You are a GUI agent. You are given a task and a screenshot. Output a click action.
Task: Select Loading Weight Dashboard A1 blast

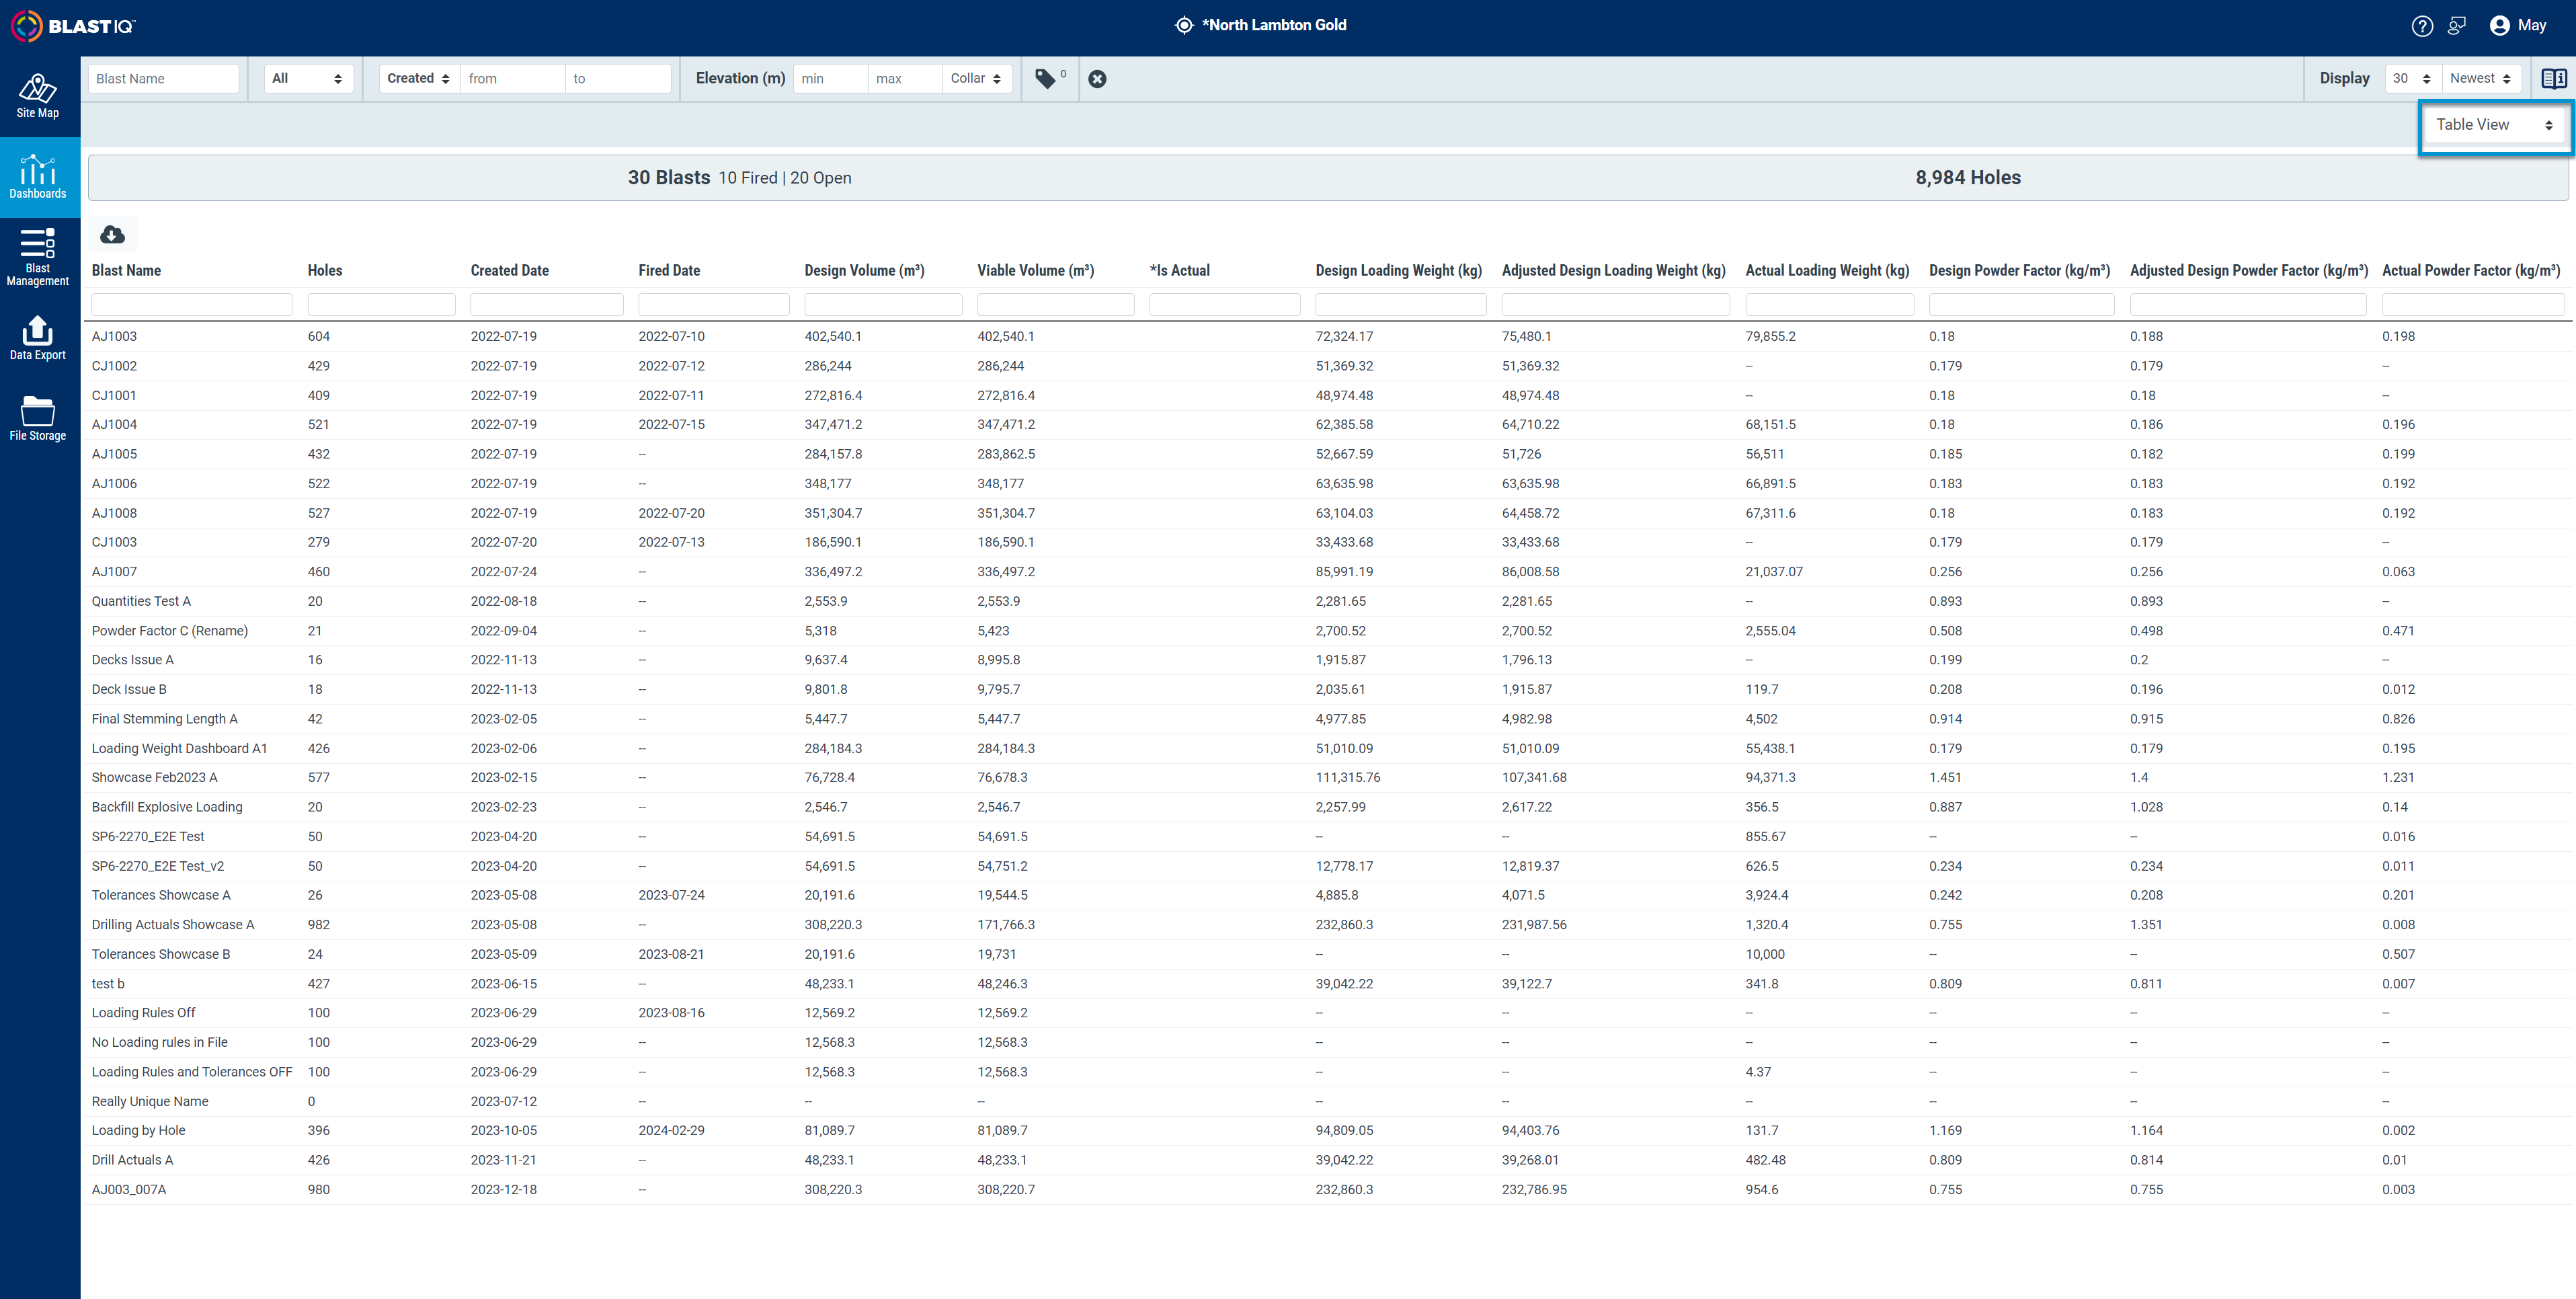coord(179,748)
